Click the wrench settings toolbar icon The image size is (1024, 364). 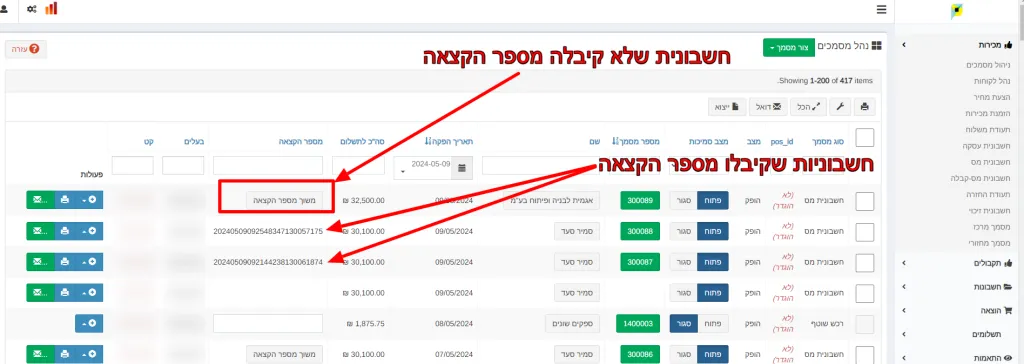pos(840,107)
